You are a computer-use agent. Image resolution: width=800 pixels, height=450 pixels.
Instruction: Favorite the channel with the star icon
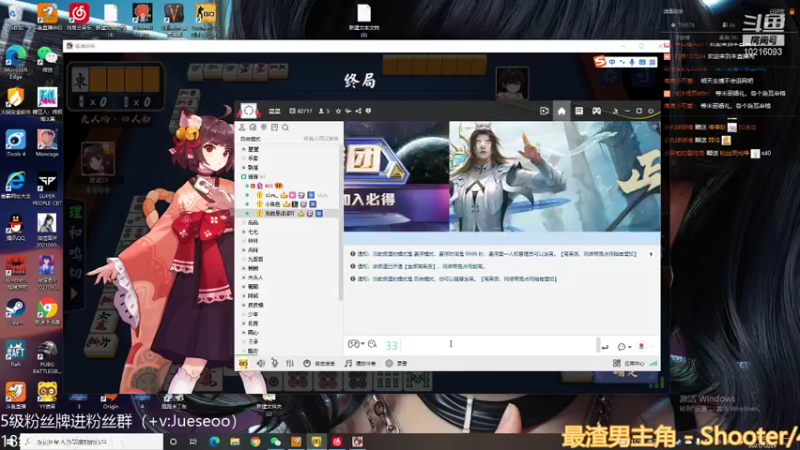click(338, 111)
